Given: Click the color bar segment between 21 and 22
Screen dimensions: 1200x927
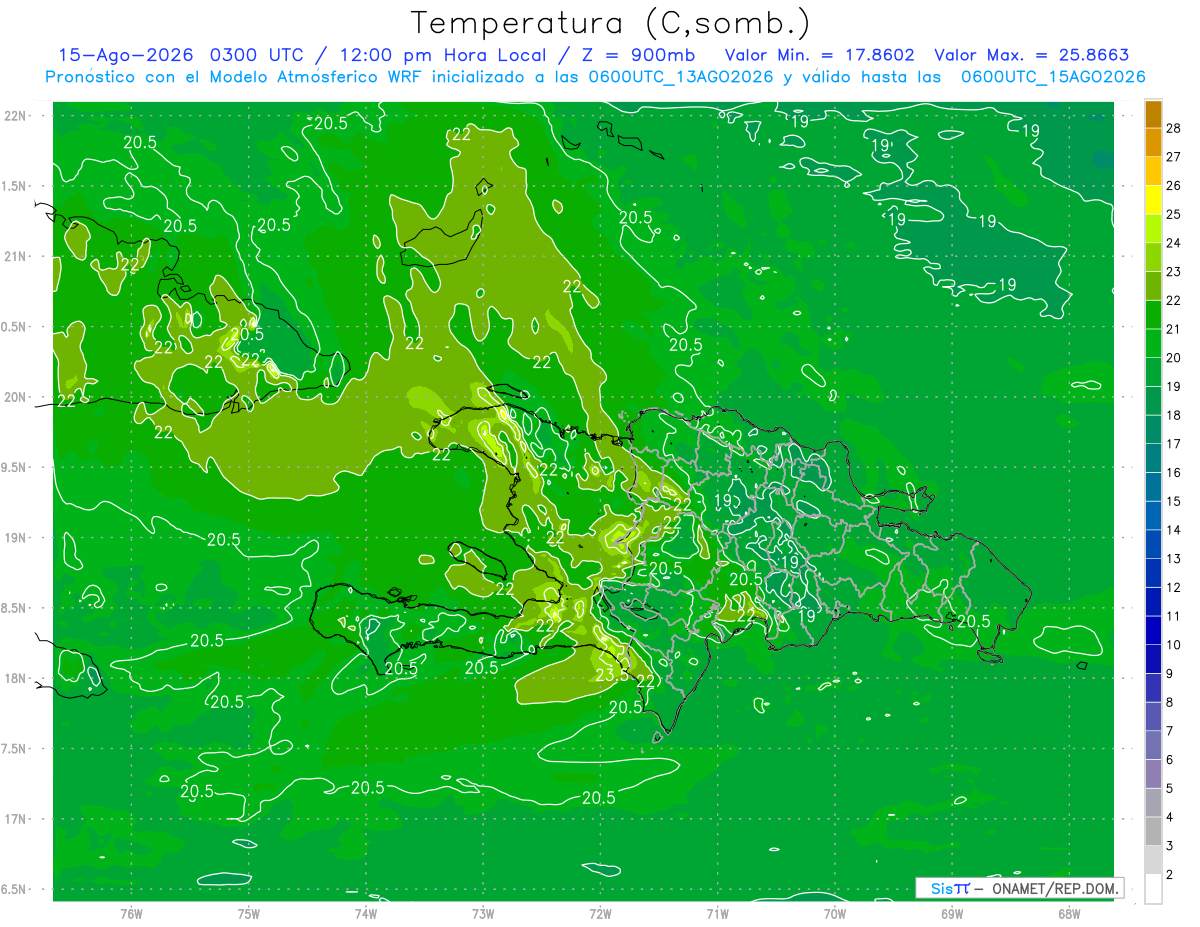Looking at the screenshot, I should pyautogui.click(x=1153, y=315).
